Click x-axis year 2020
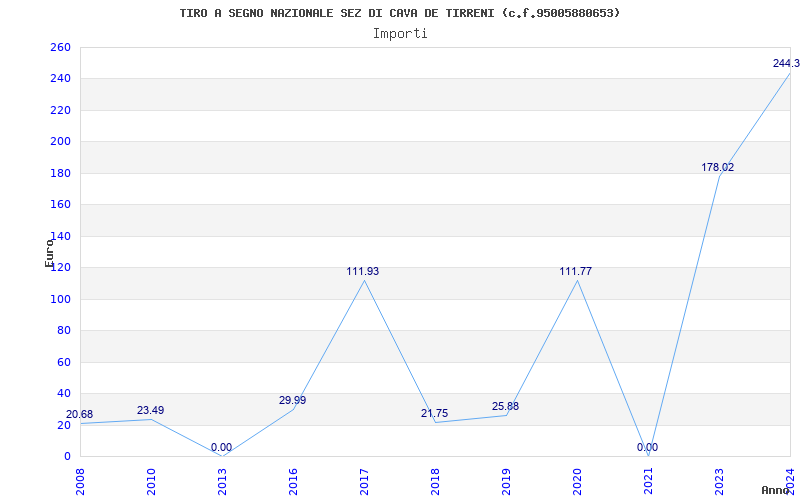Viewport: 800px width, 500px height. pos(577,482)
